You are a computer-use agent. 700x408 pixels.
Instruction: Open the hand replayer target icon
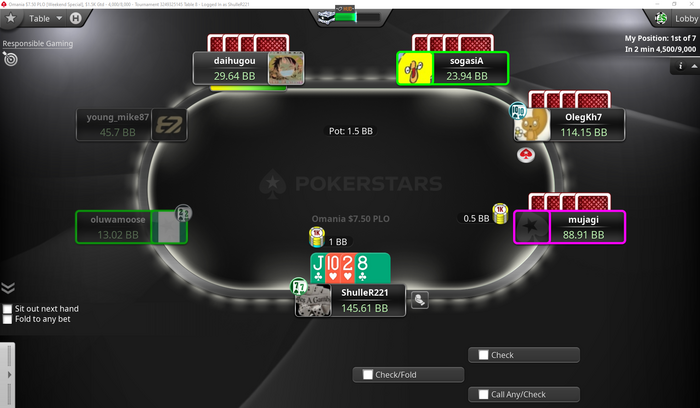[x=10, y=59]
